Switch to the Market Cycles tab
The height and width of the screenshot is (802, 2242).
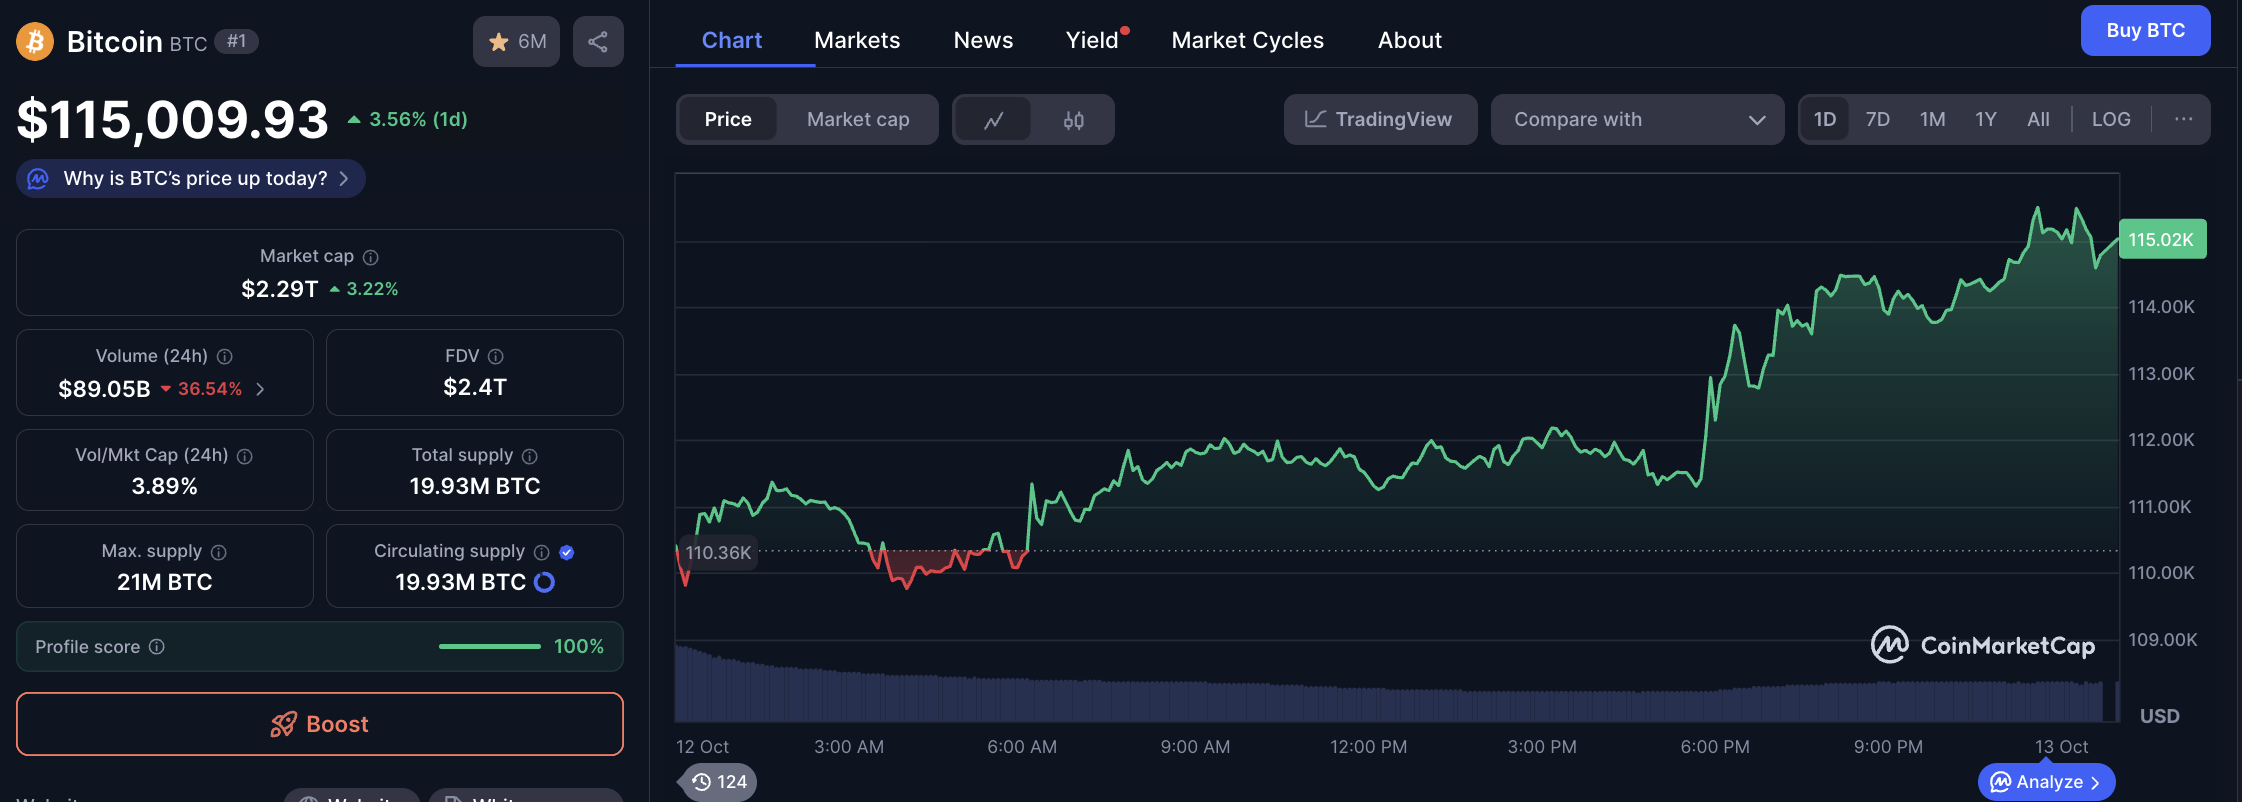coord(1247,40)
